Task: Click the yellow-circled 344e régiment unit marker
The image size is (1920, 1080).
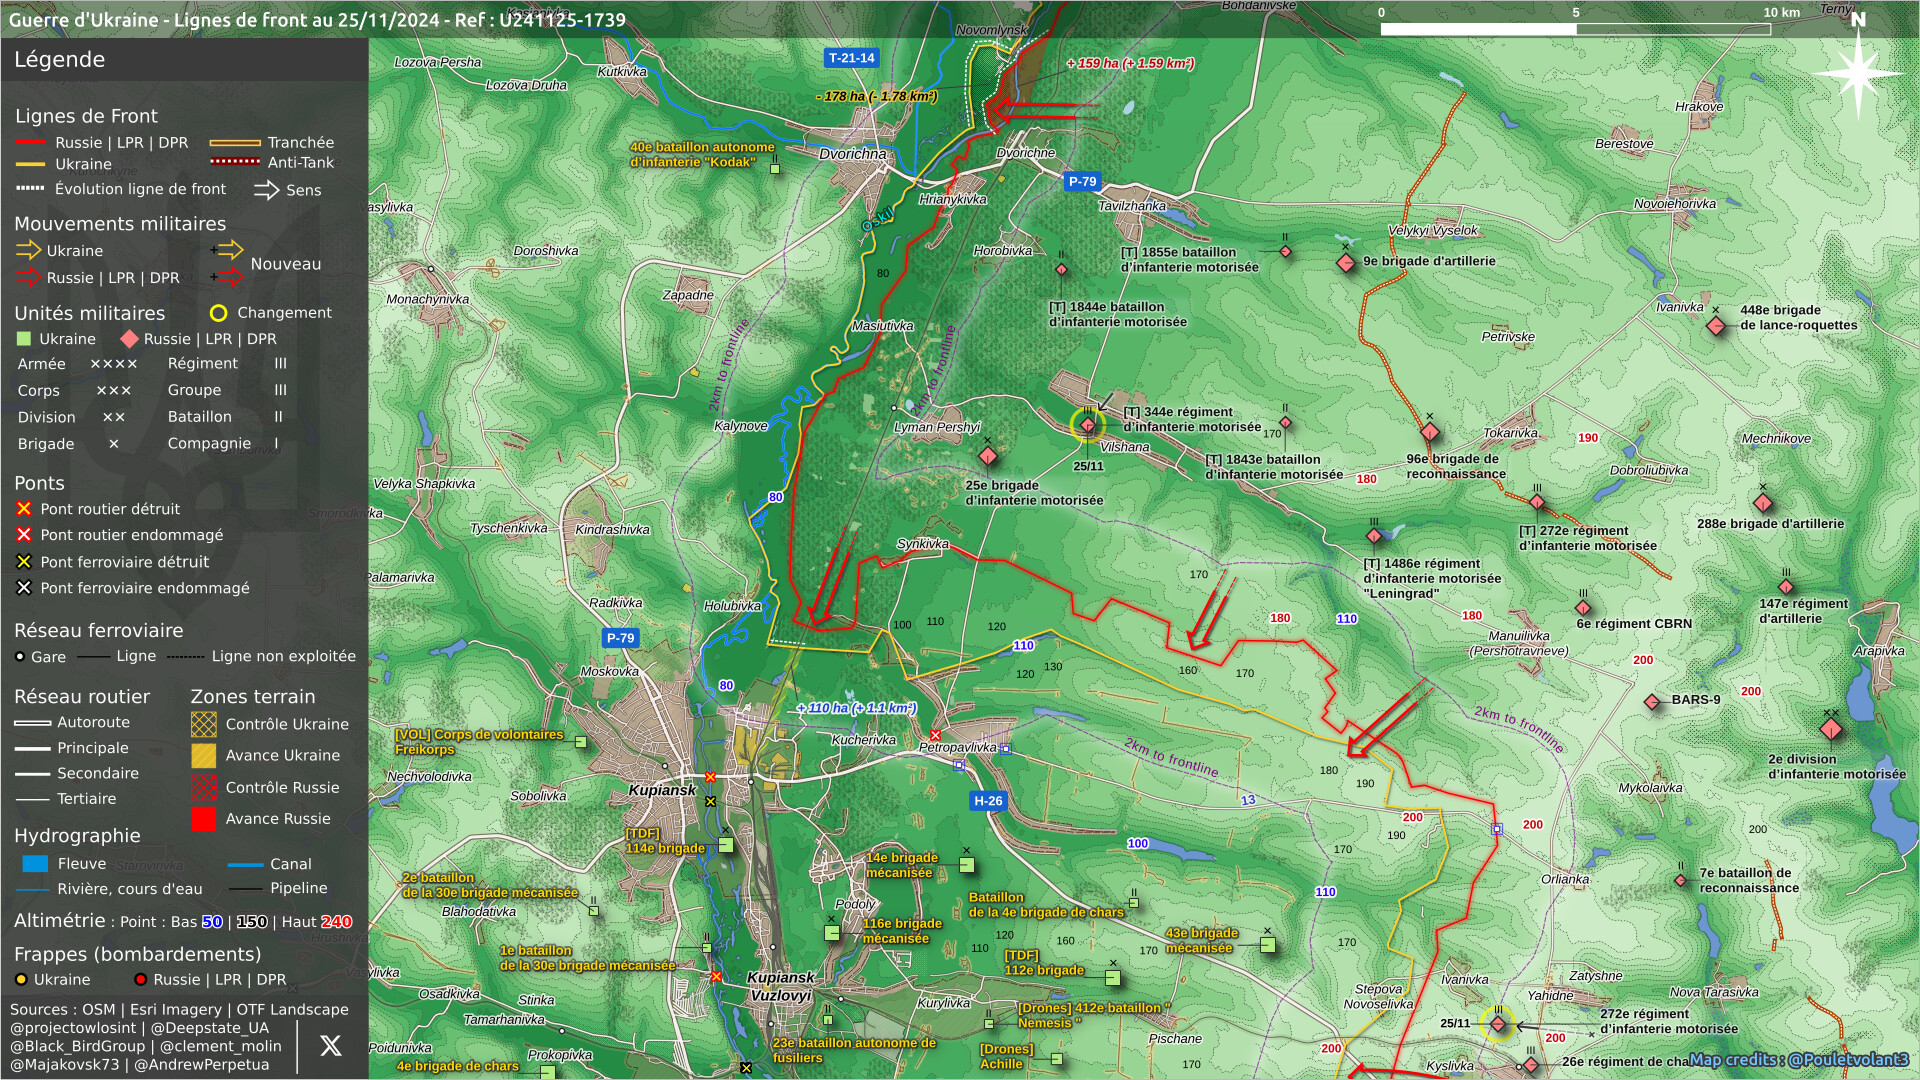Action: click(1088, 425)
